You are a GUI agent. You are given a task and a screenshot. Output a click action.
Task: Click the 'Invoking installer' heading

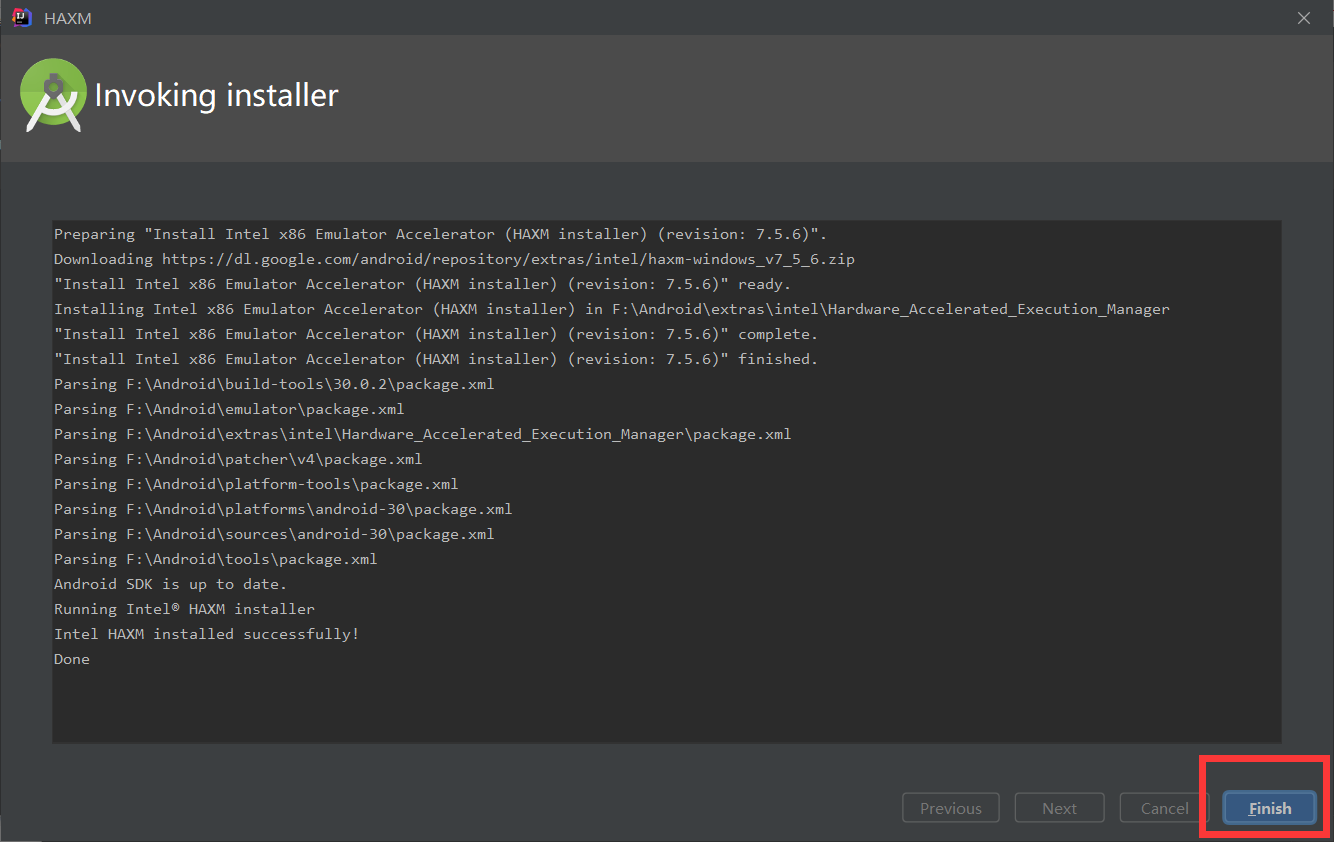216,96
